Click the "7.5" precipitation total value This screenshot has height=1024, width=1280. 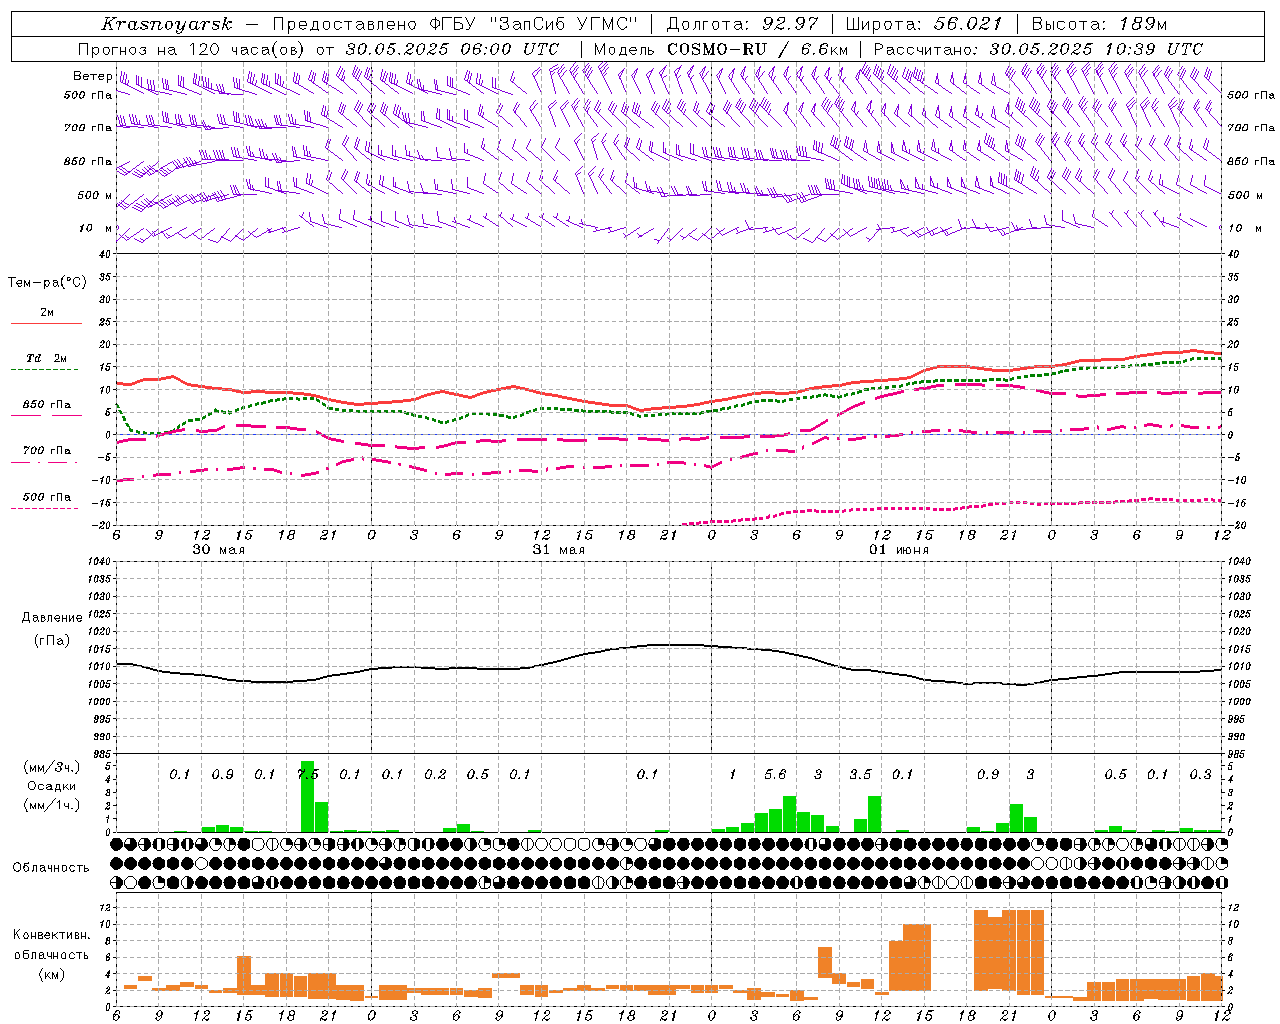[x=308, y=774]
